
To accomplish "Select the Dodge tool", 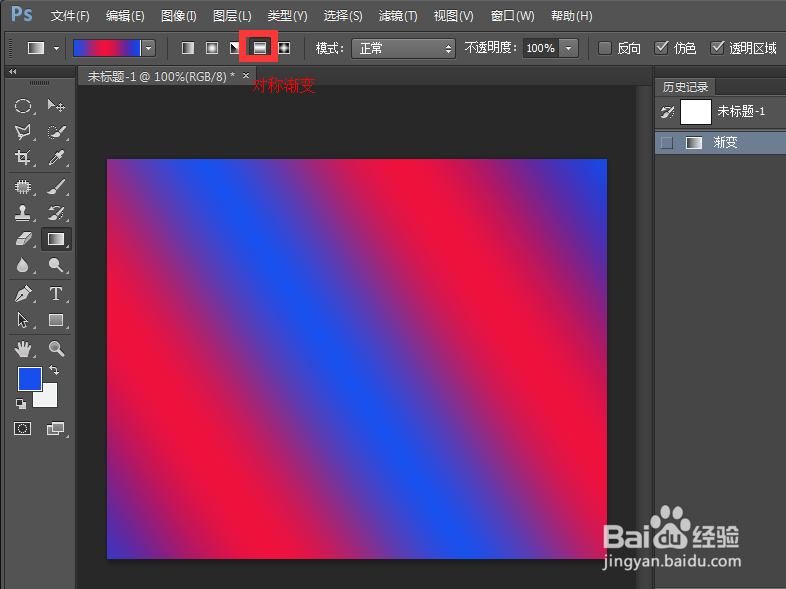I will point(56,265).
